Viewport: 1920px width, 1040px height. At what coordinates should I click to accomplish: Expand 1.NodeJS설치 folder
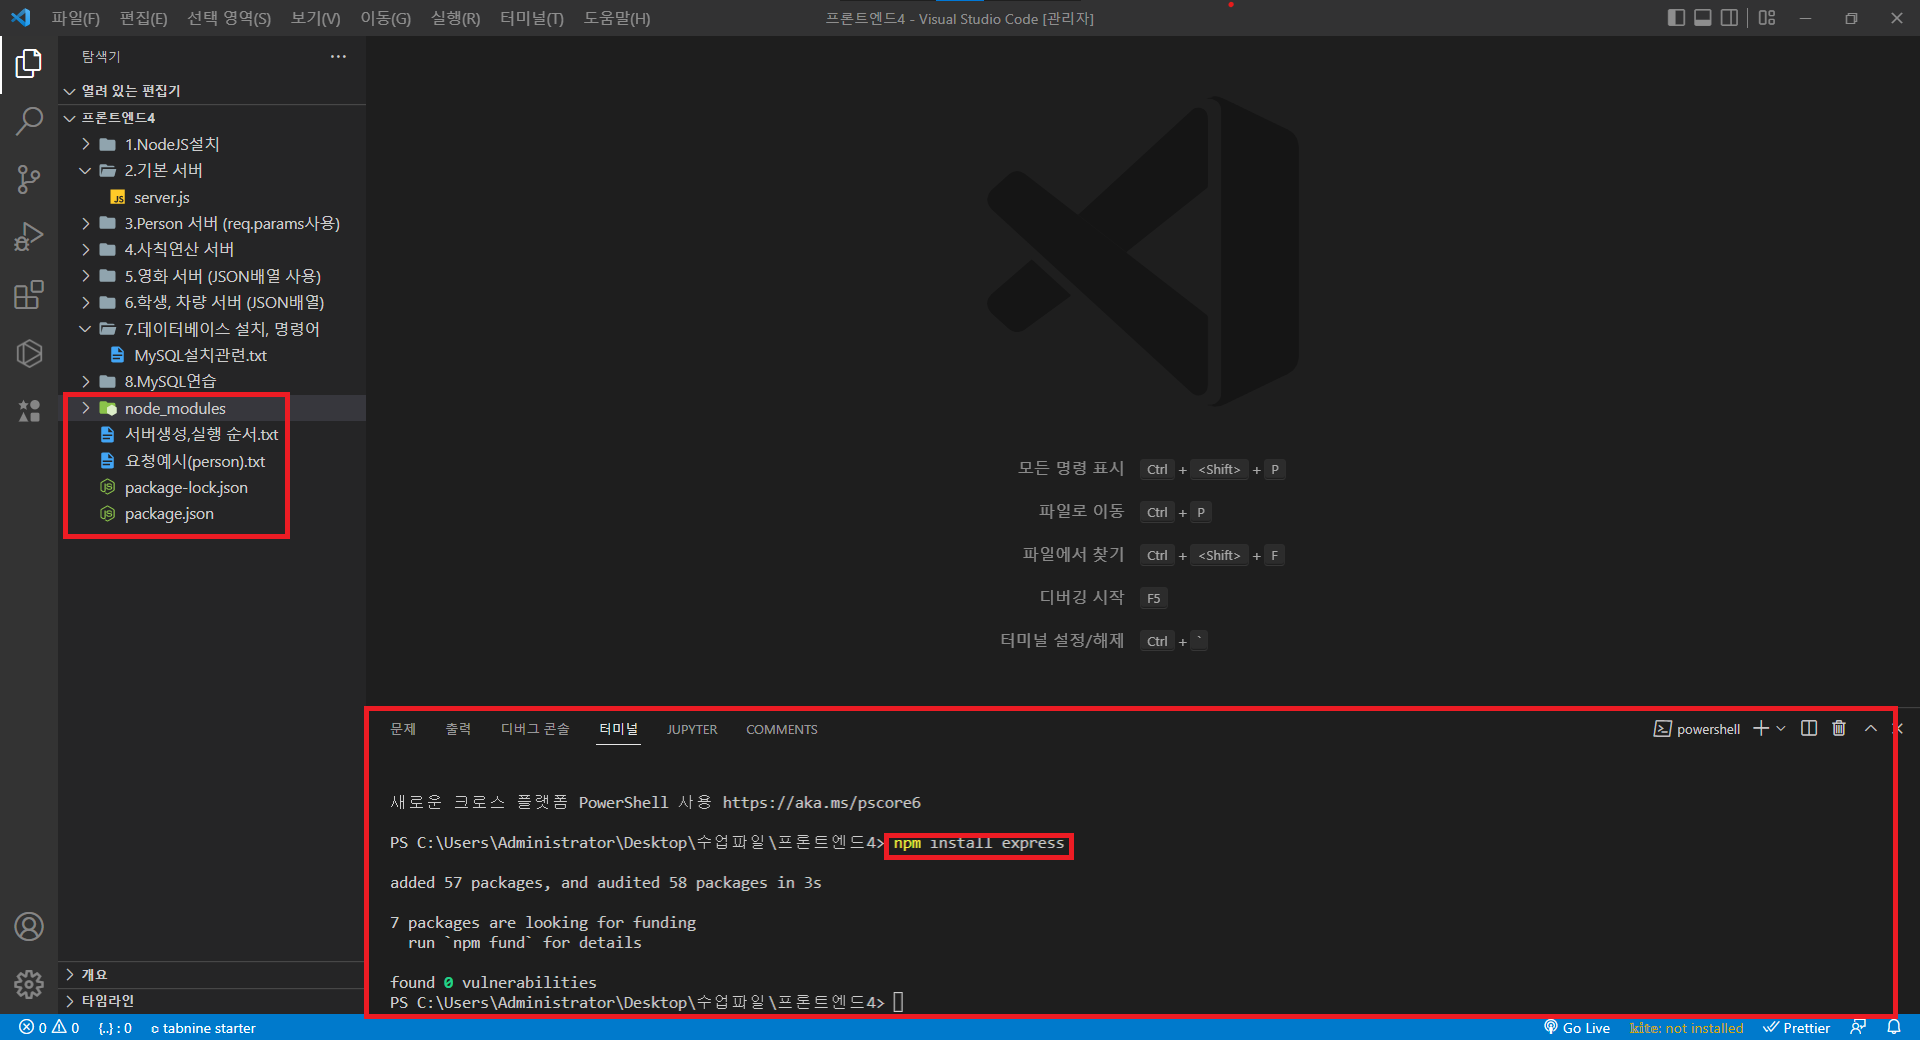click(x=212, y=144)
